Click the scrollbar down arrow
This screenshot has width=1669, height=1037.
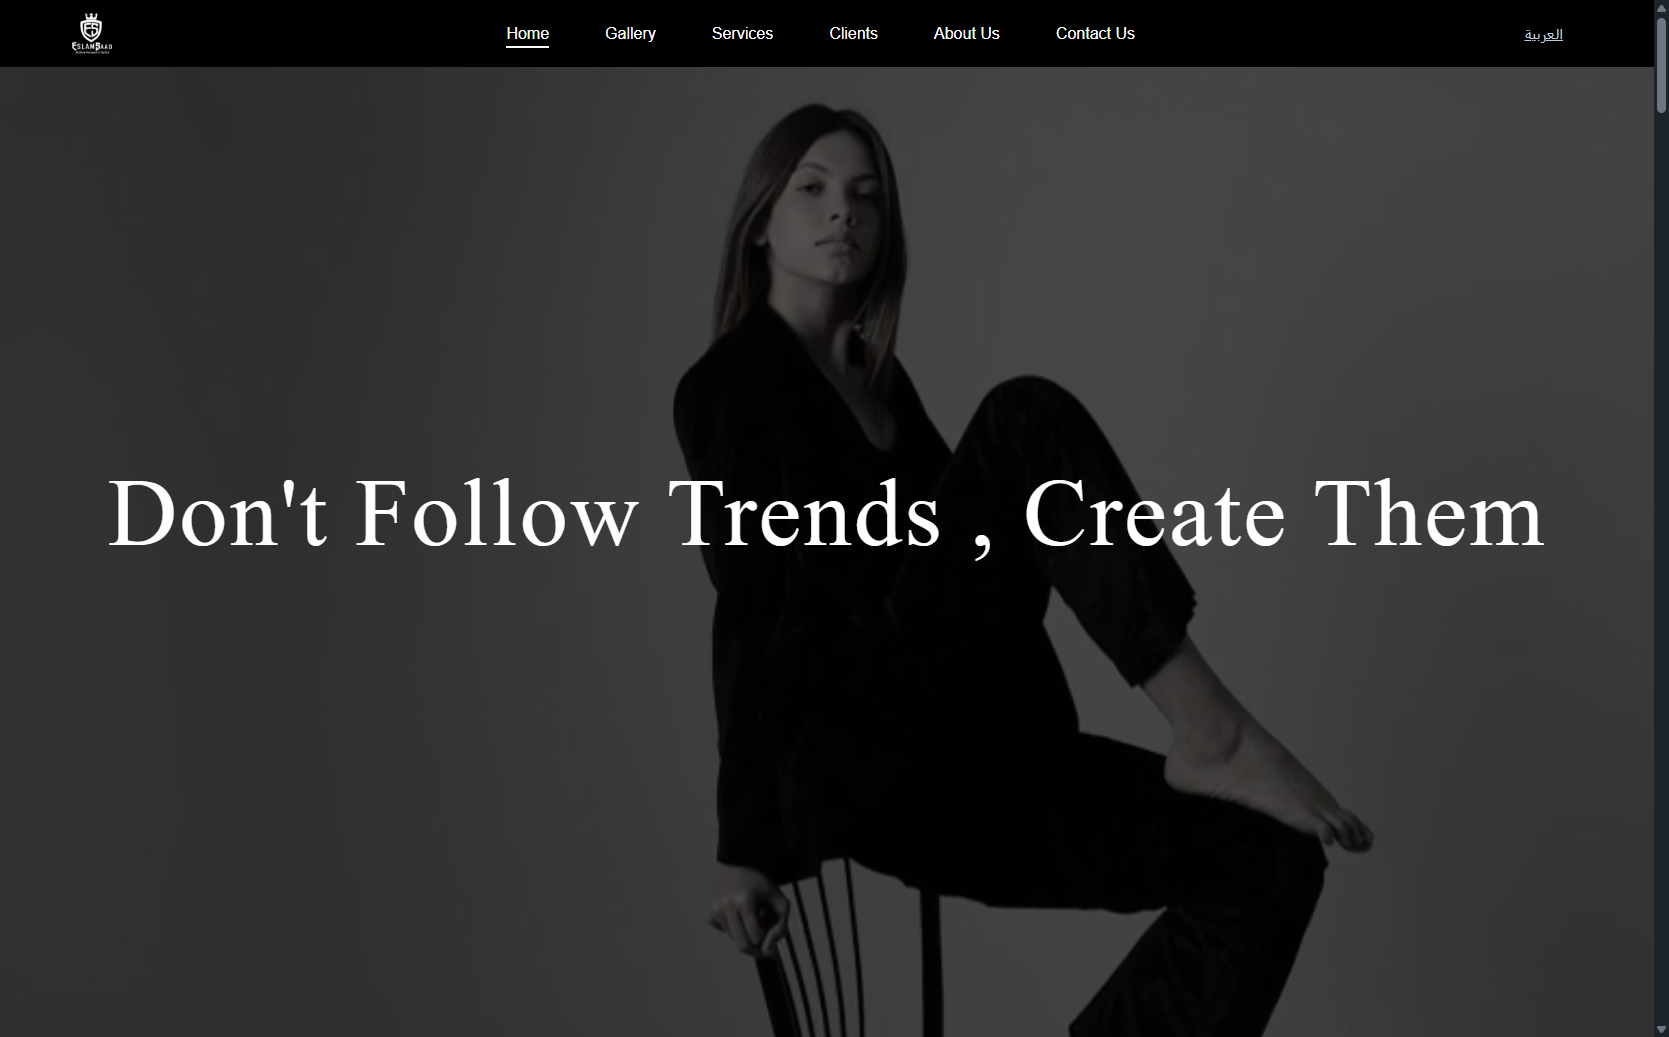click(1661, 1029)
